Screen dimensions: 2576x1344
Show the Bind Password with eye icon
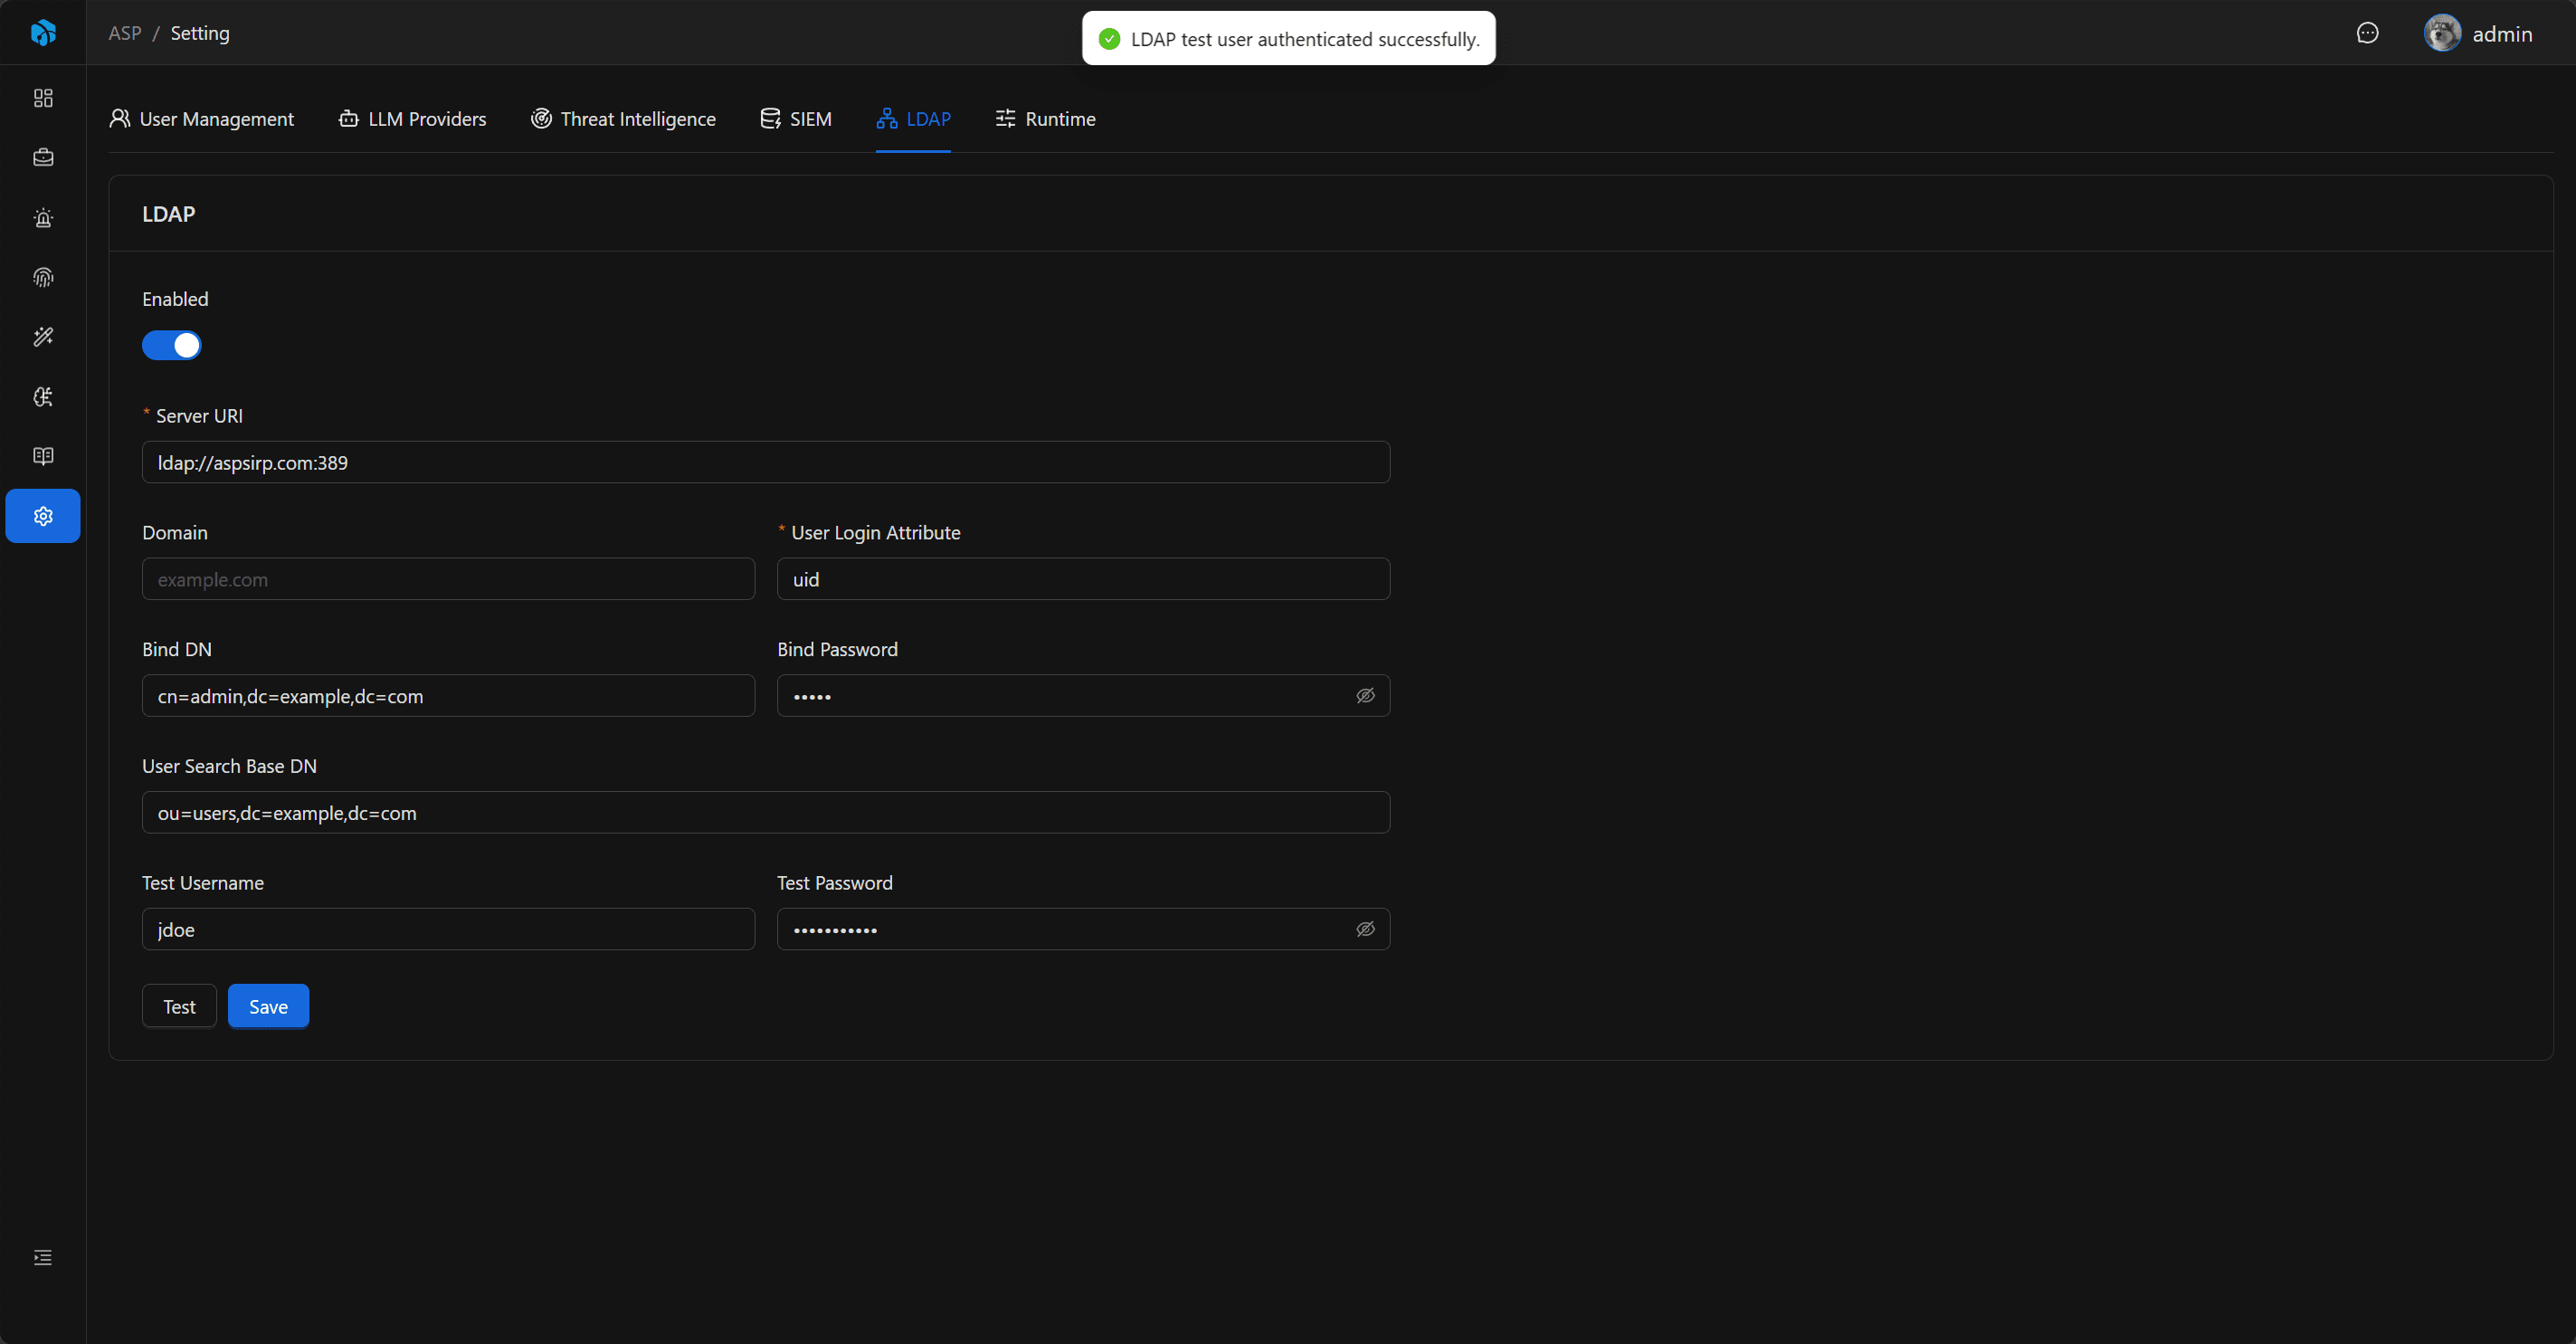[x=1365, y=695]
